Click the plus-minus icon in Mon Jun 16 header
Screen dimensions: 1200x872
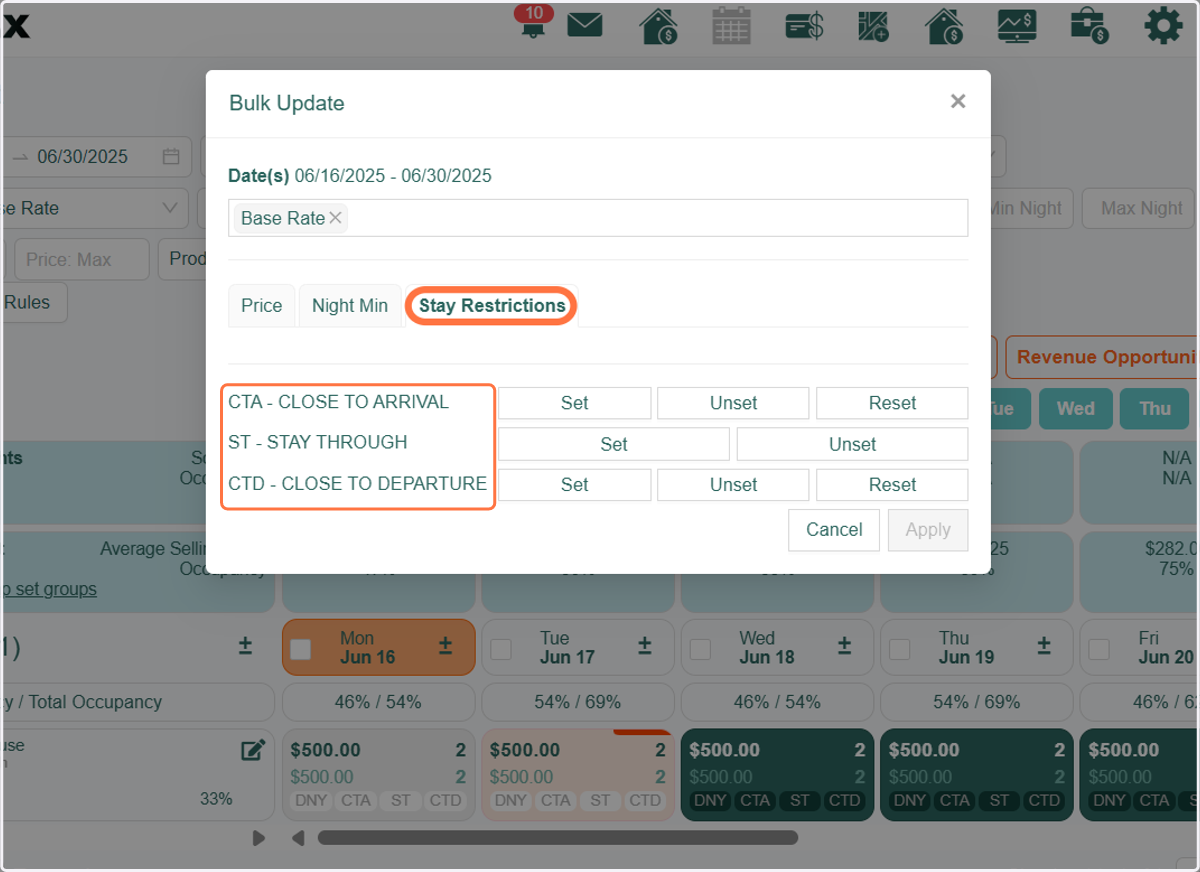click(445, 647)
